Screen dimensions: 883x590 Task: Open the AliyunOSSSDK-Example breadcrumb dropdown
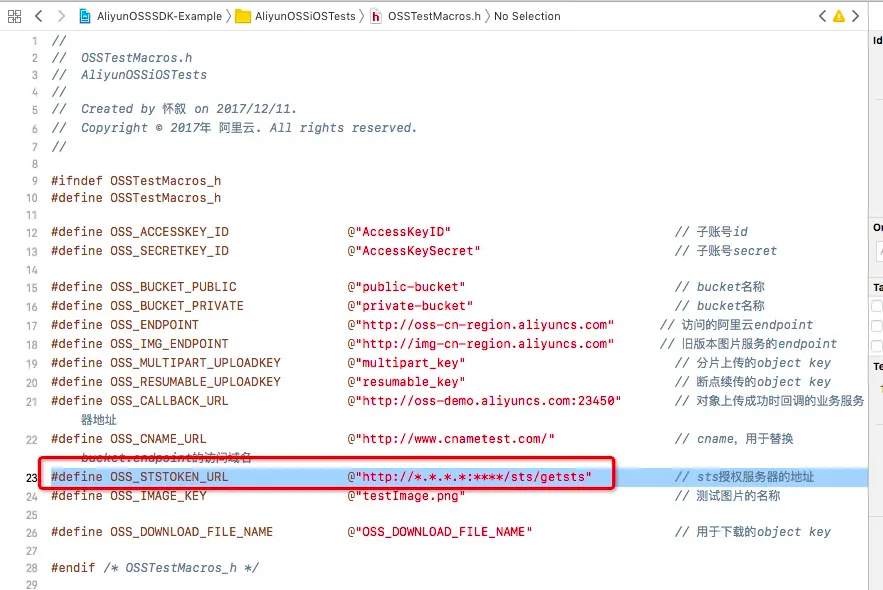pos(159,16)
